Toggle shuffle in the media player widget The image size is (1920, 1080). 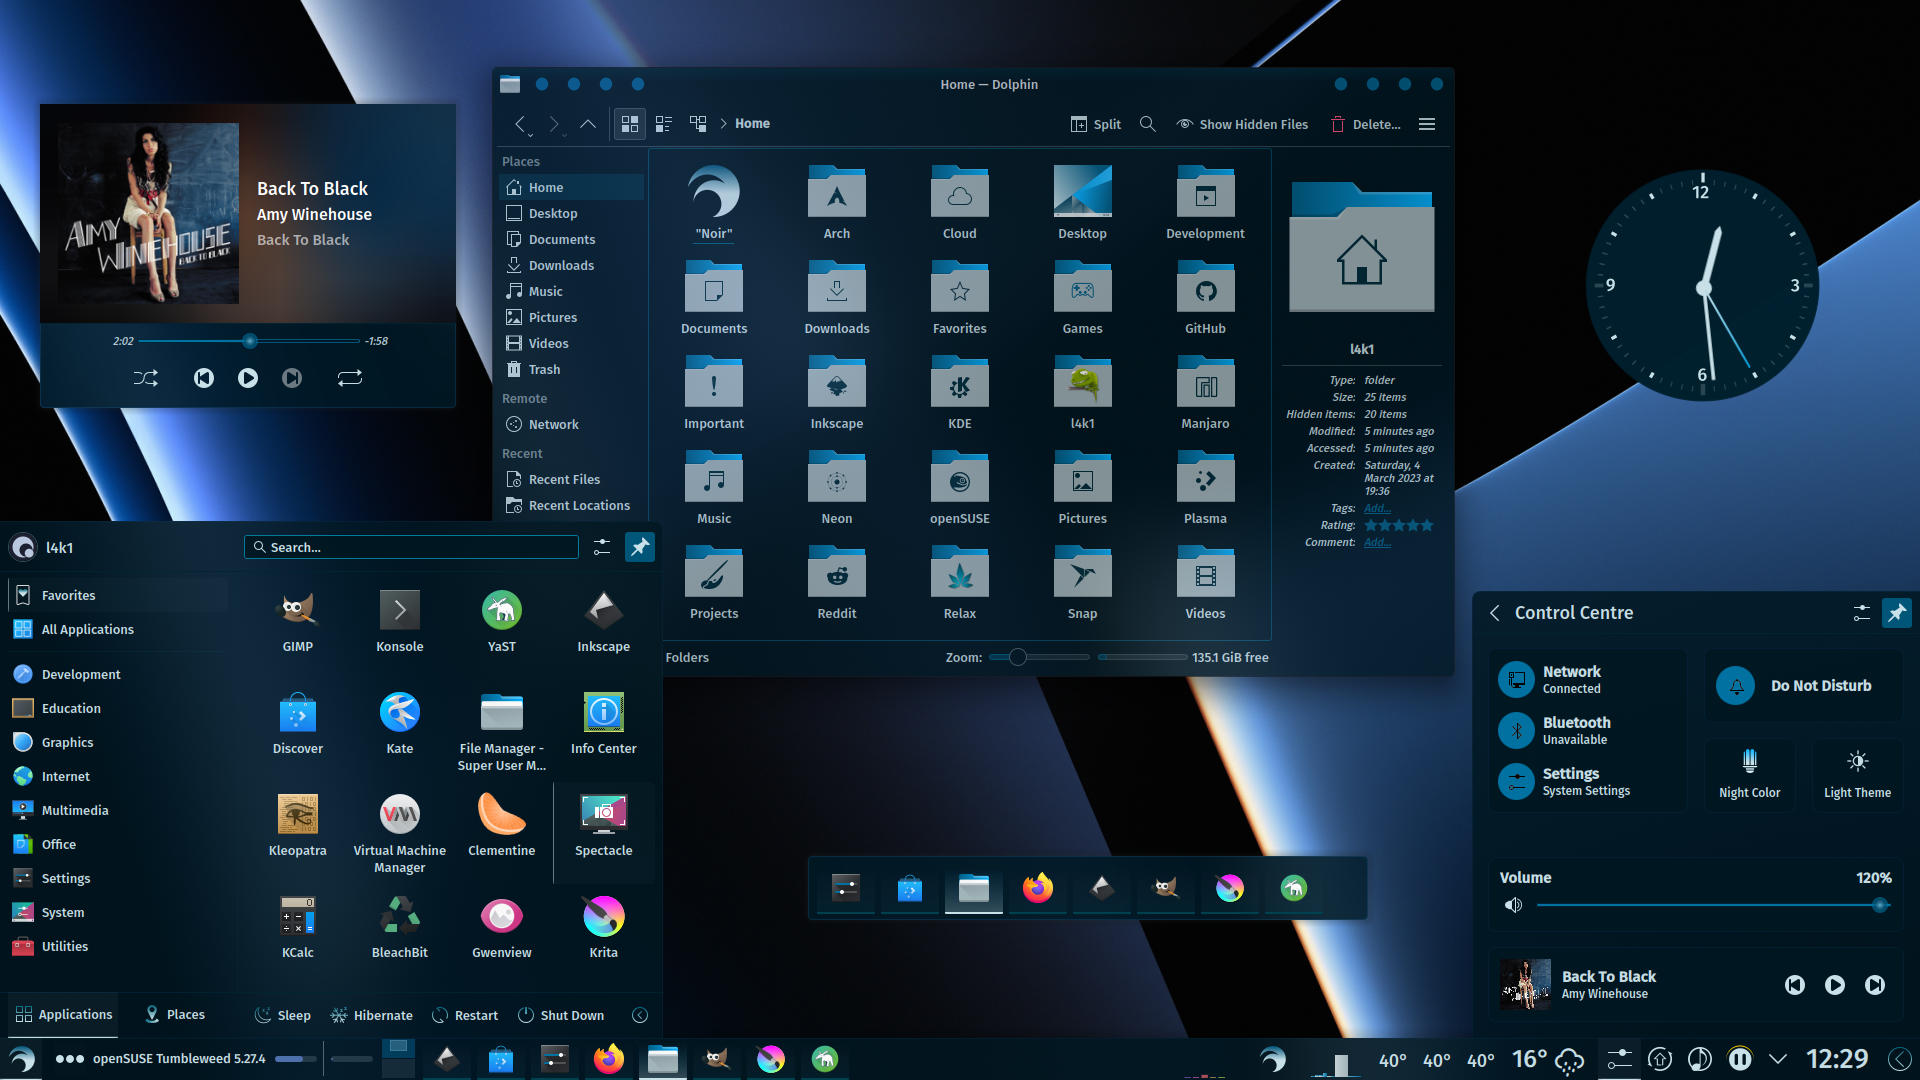145,378
